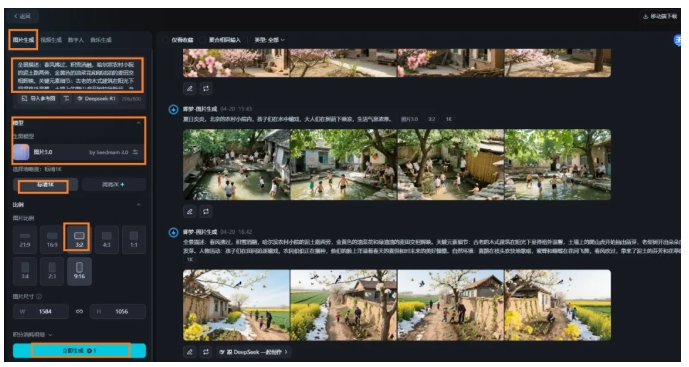Screen dimensions: 689x367
Task: Open the last peach blossom image at top
Action: [x=558, y=63]
